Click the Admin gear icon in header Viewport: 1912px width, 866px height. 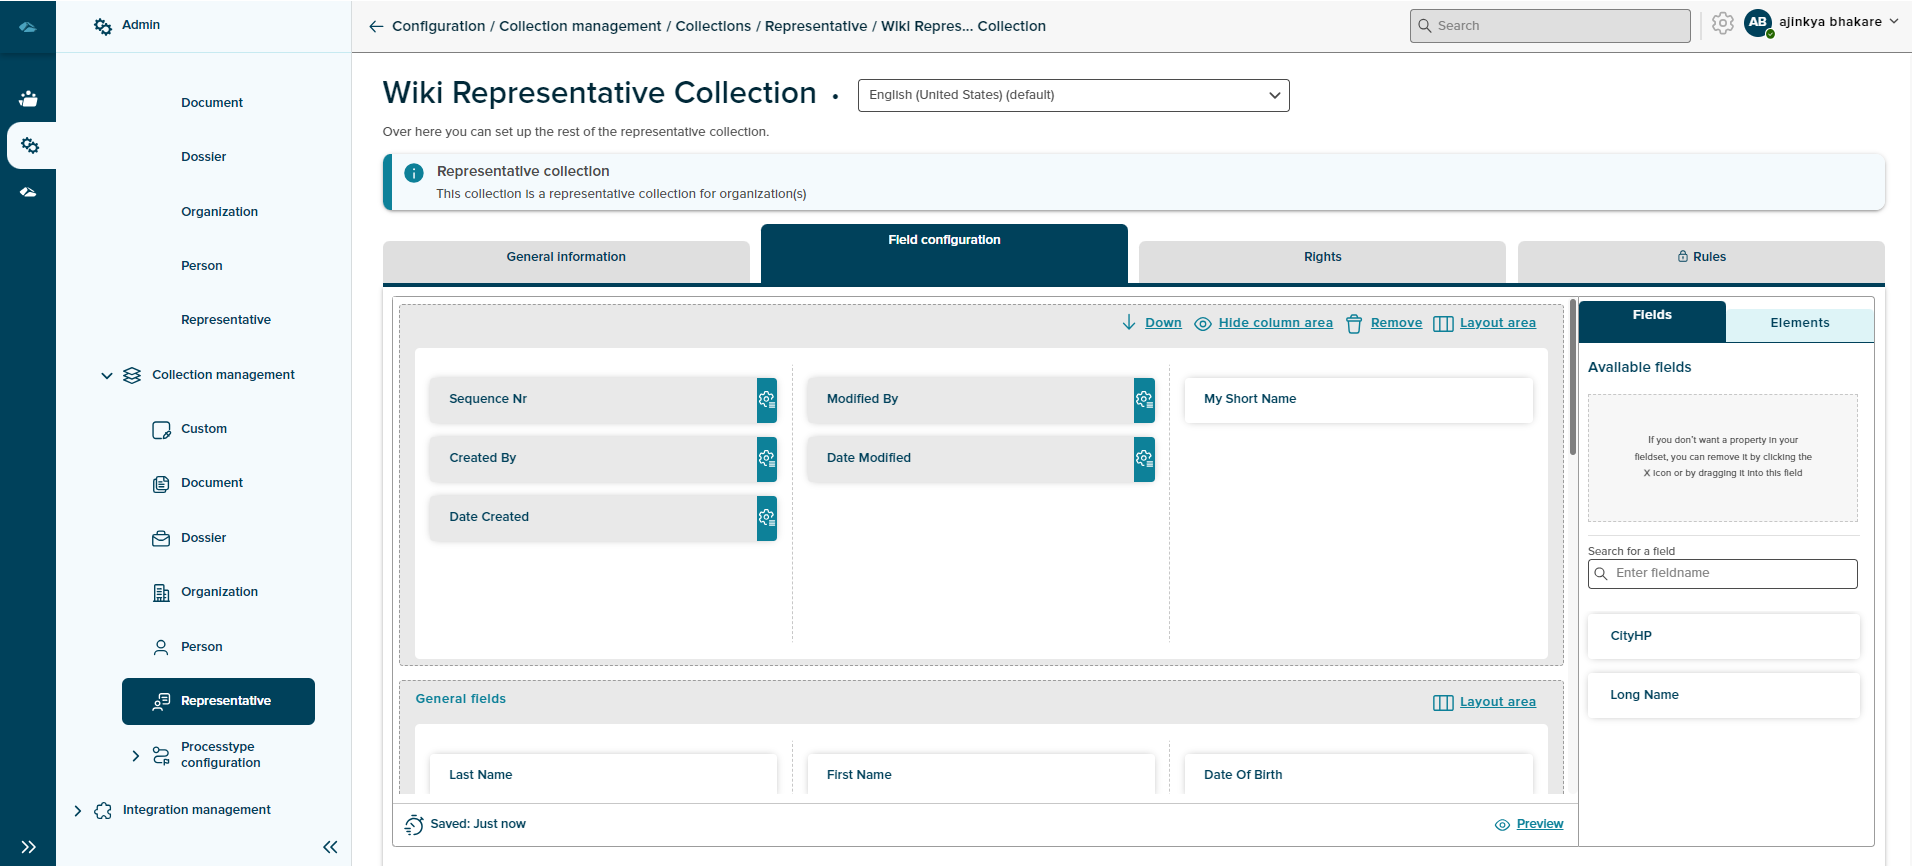click(103, 26)
